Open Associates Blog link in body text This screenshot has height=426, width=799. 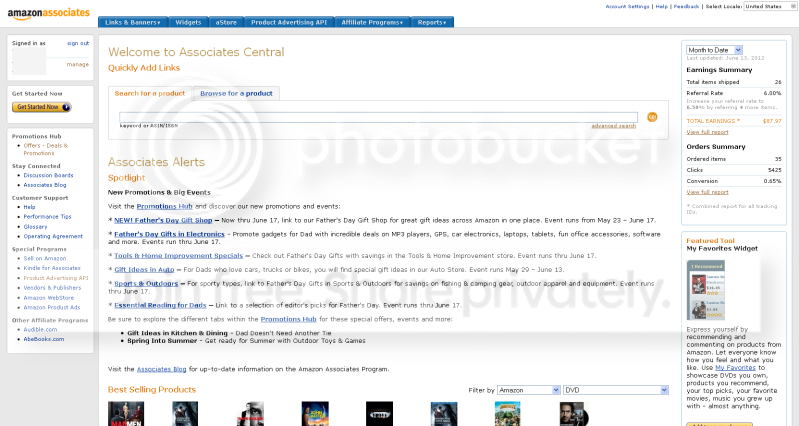coord(162,369)
